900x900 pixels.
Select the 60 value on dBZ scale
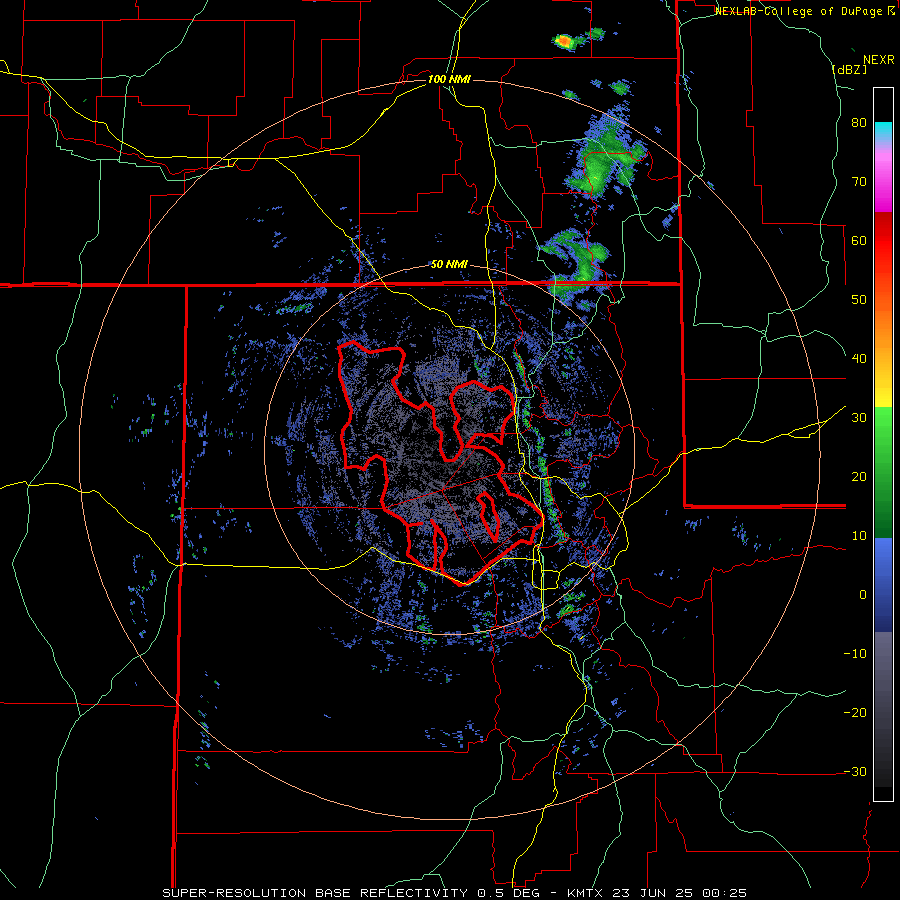(859, 241)
